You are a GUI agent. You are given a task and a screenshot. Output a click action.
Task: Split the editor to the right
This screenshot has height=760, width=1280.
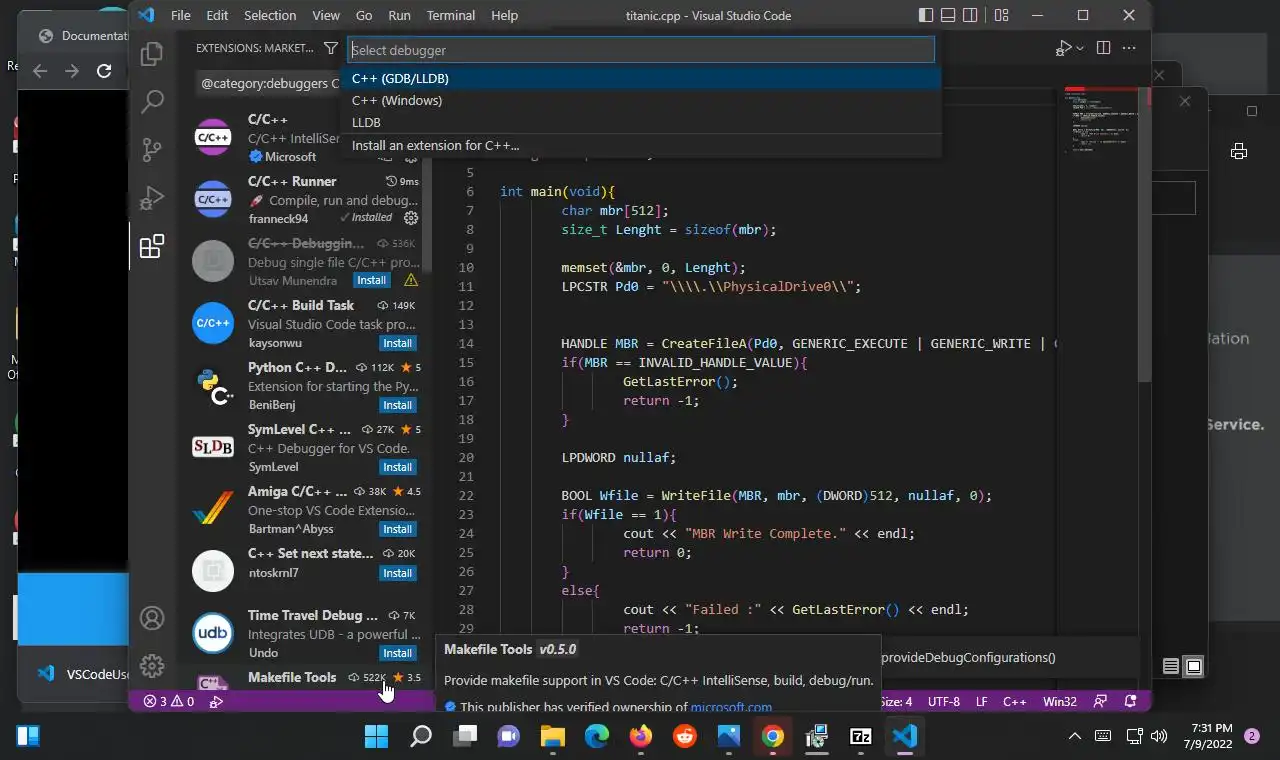[1103, 48]
